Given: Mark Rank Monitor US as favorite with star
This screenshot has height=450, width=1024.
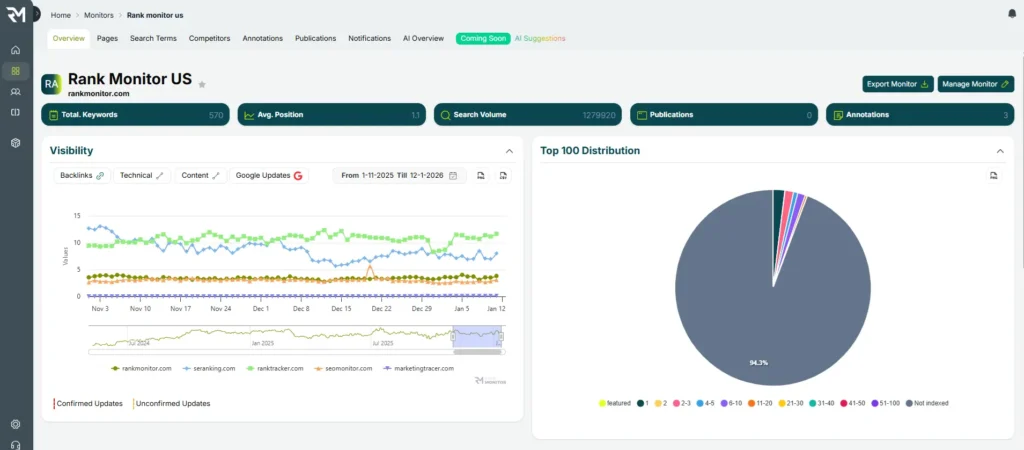Looking at the screenshot, I should coord(202,84).
